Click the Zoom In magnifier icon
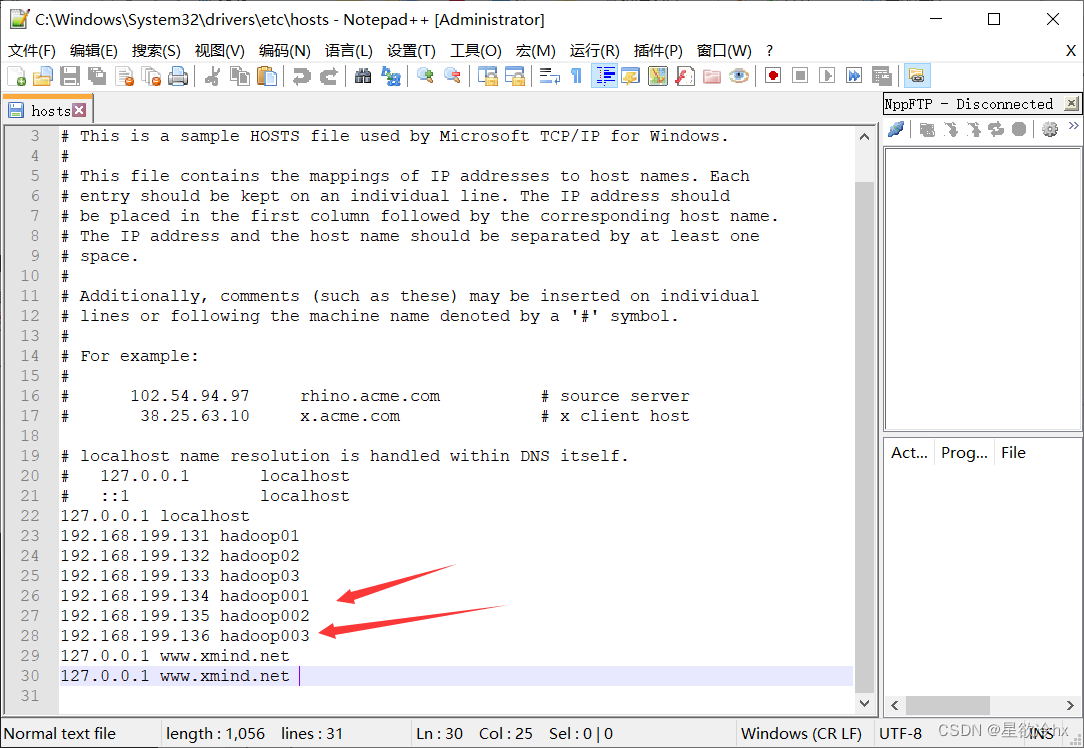Viewport: 1084px width, 748px height. [425, 76]
